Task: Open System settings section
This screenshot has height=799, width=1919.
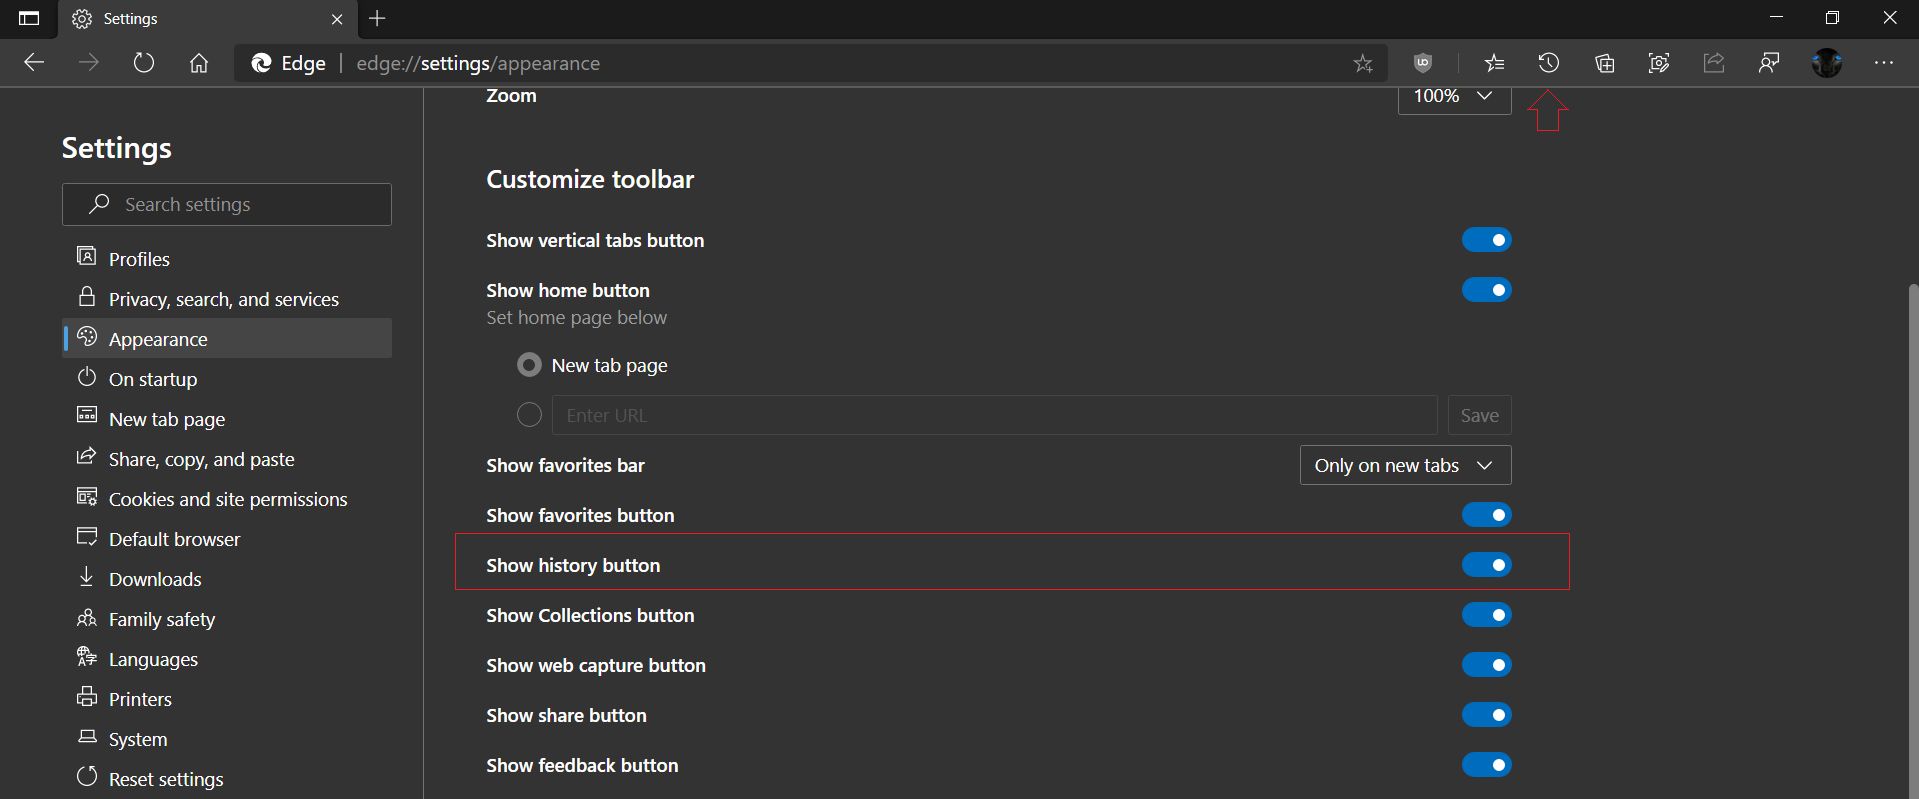Action: 227,739
